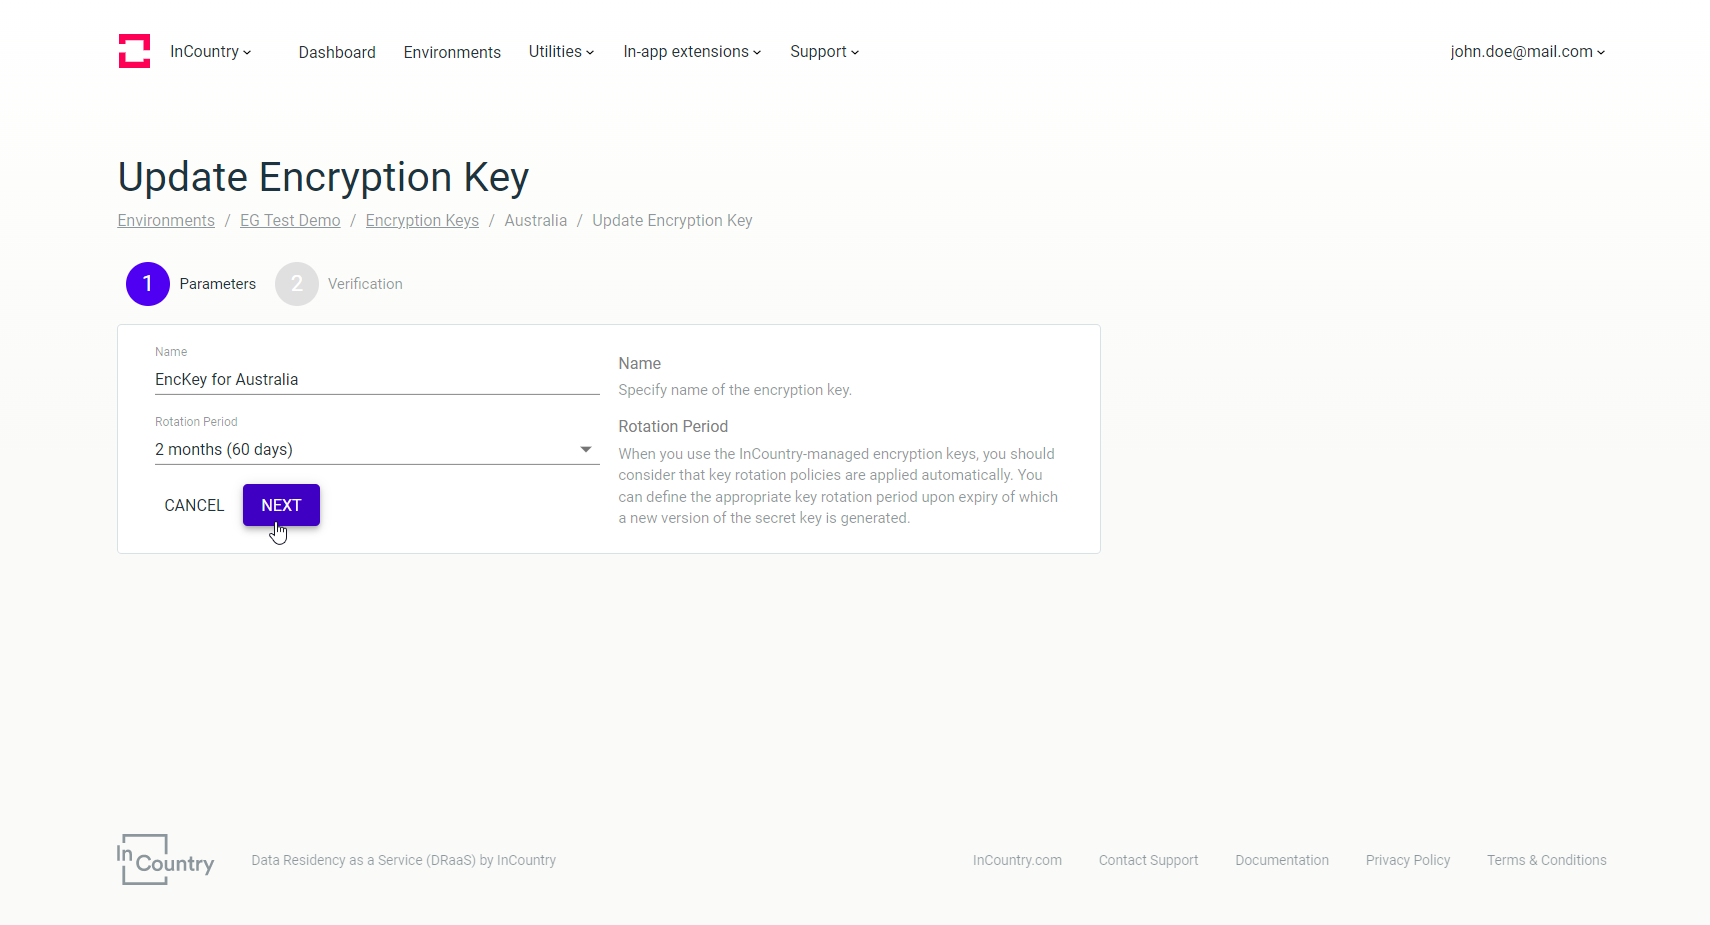Viewport: 1710px width, 925px height.
Task: Open the john.doe@mail.com account menu
Action: pos(1526,51)
